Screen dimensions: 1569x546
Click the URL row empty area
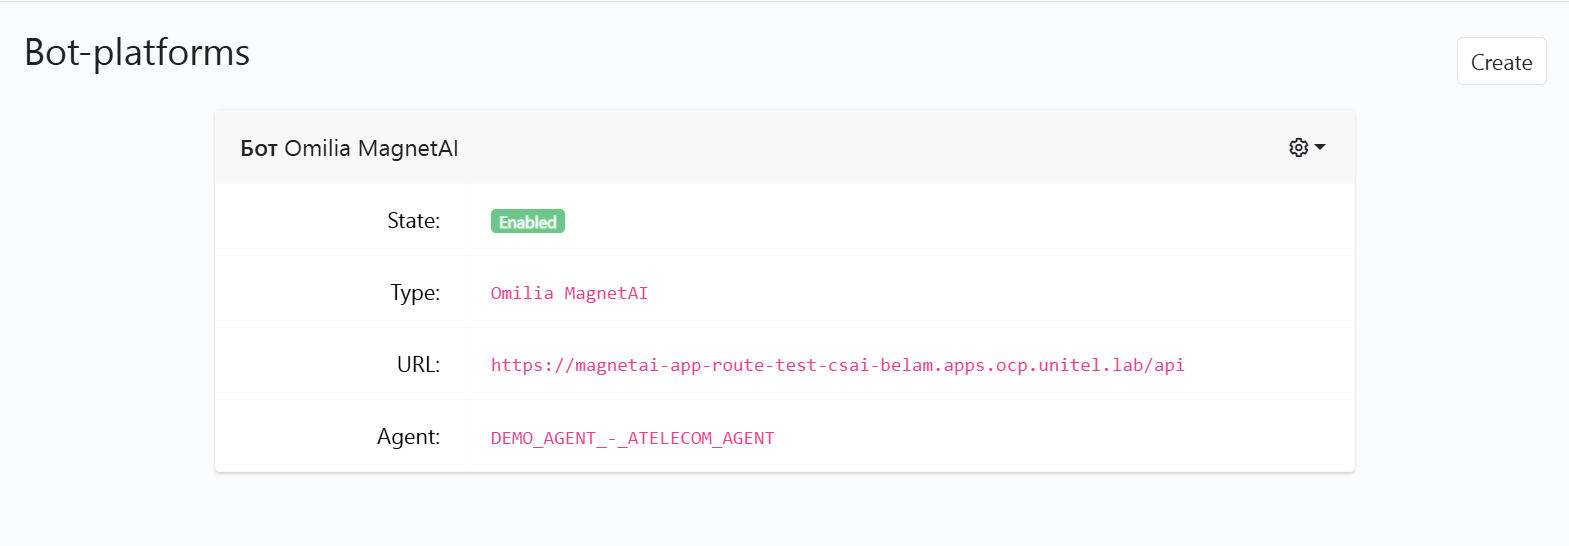(1270, 364)
